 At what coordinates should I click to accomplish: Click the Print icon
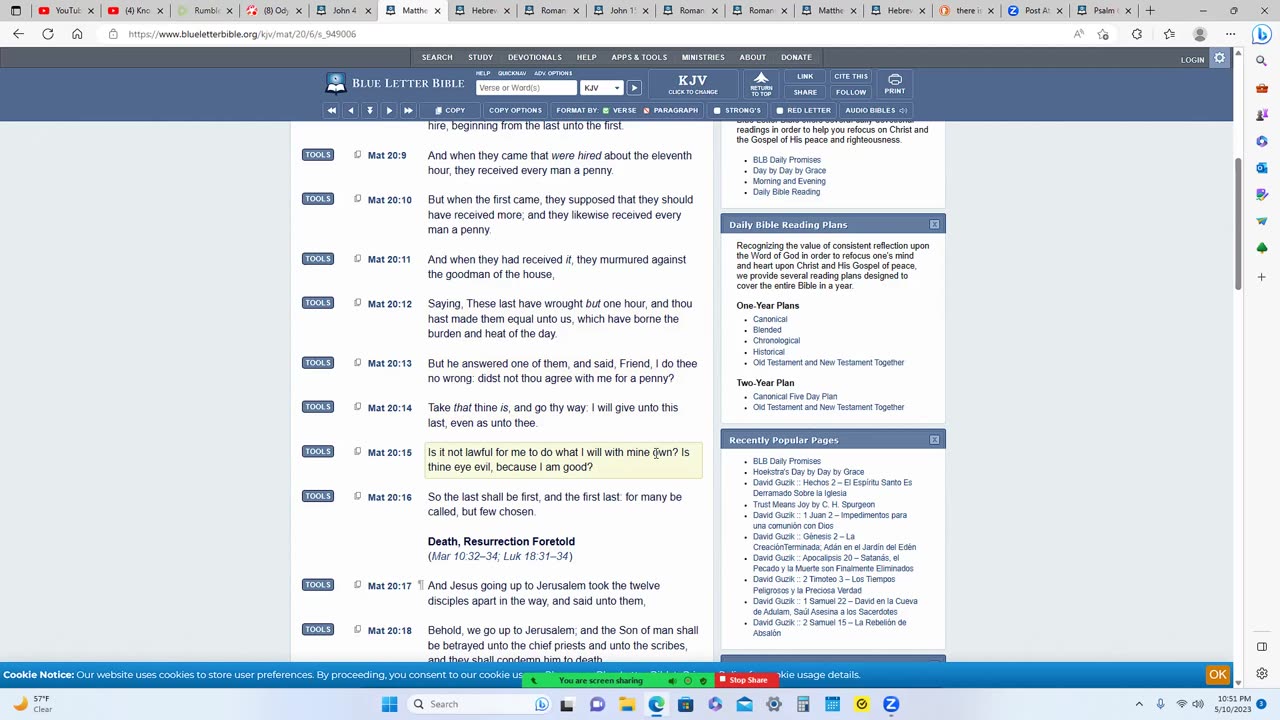click(895, 83)
